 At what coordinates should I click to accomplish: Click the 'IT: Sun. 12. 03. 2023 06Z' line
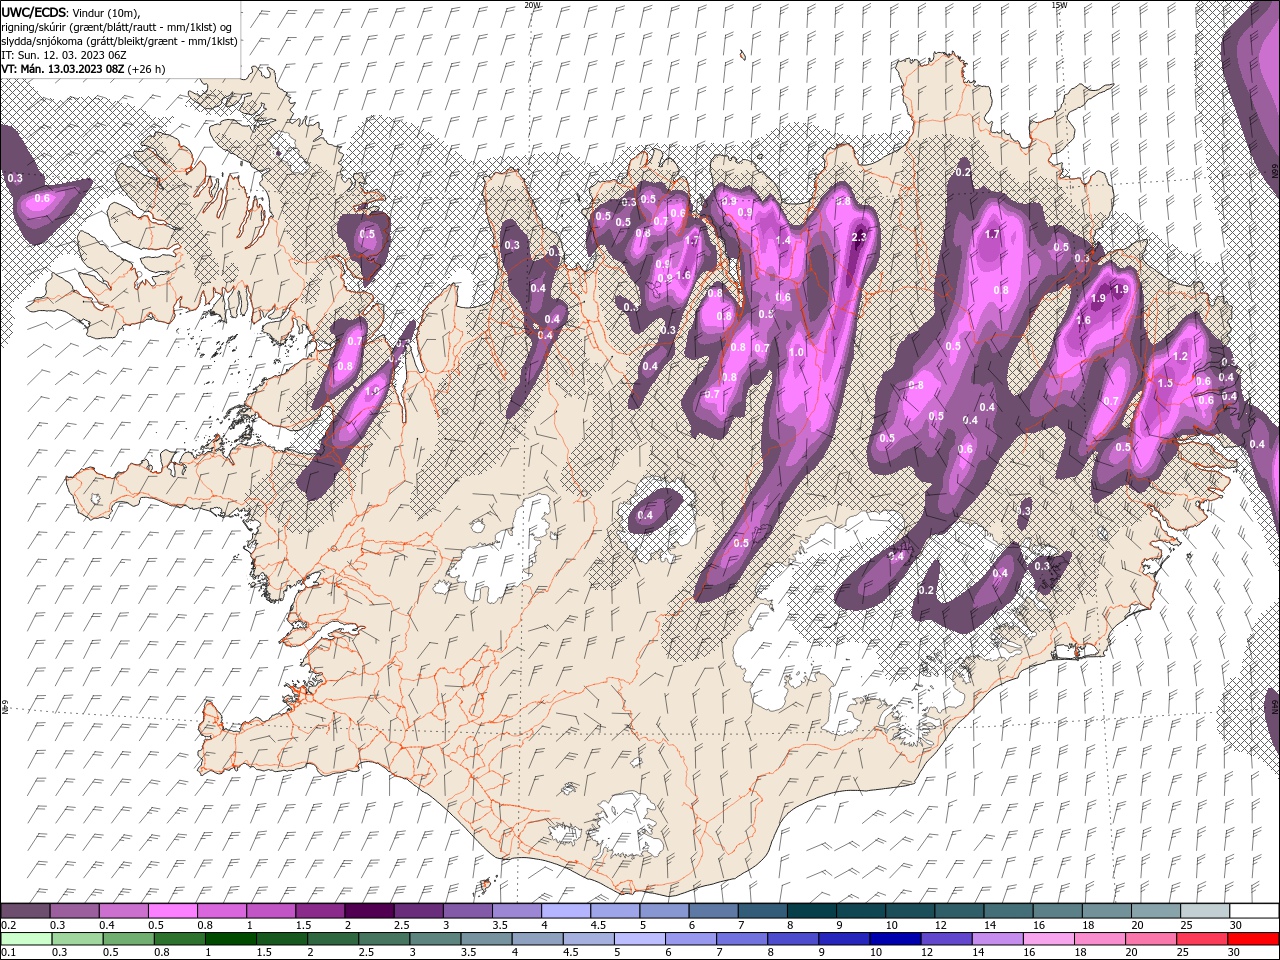coord(63,55)
